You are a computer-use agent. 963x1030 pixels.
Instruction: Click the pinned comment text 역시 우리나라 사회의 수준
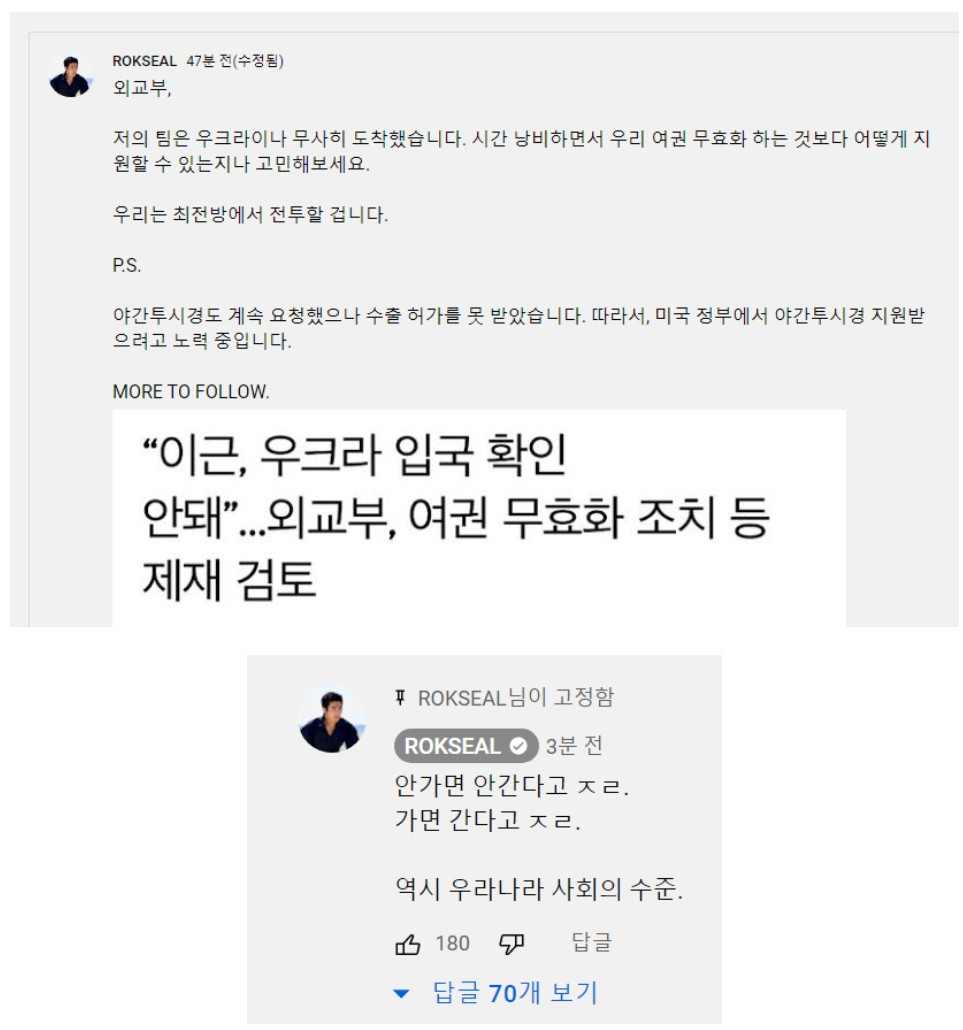pyautogui.click(x=539, y=889)
